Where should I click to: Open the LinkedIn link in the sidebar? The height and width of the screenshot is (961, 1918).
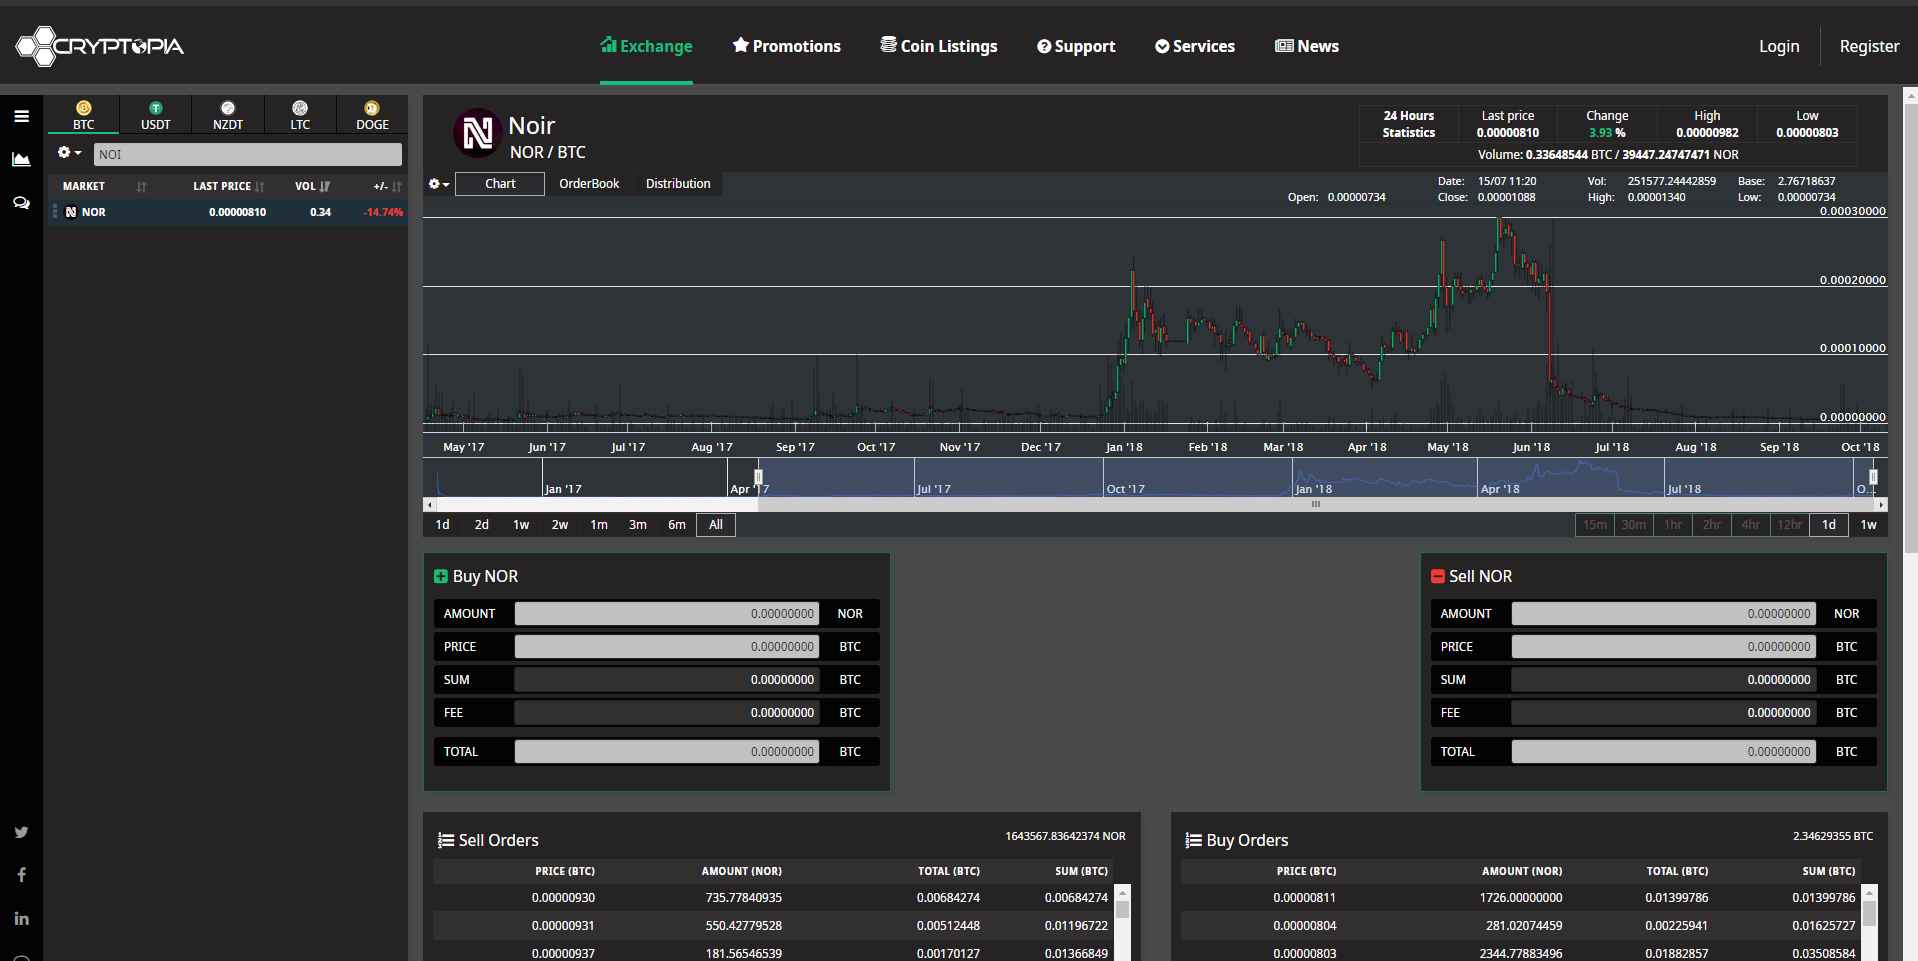[x=21, y=918]
